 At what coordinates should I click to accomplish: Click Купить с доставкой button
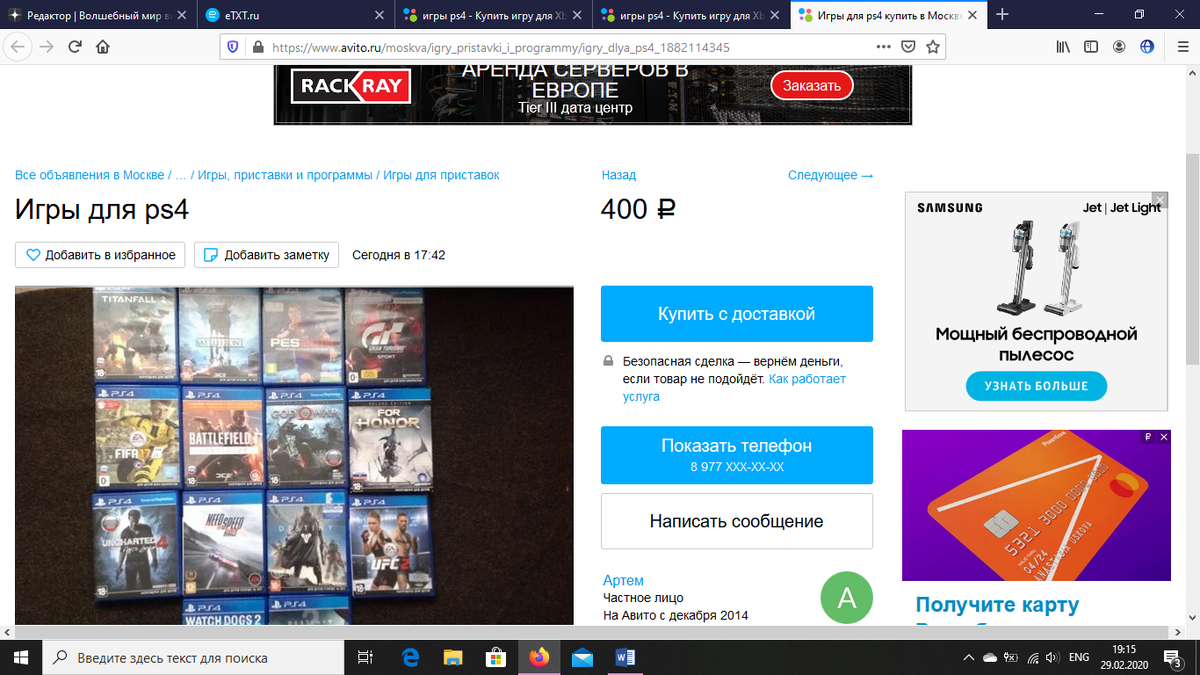click(x=736, y=314)
